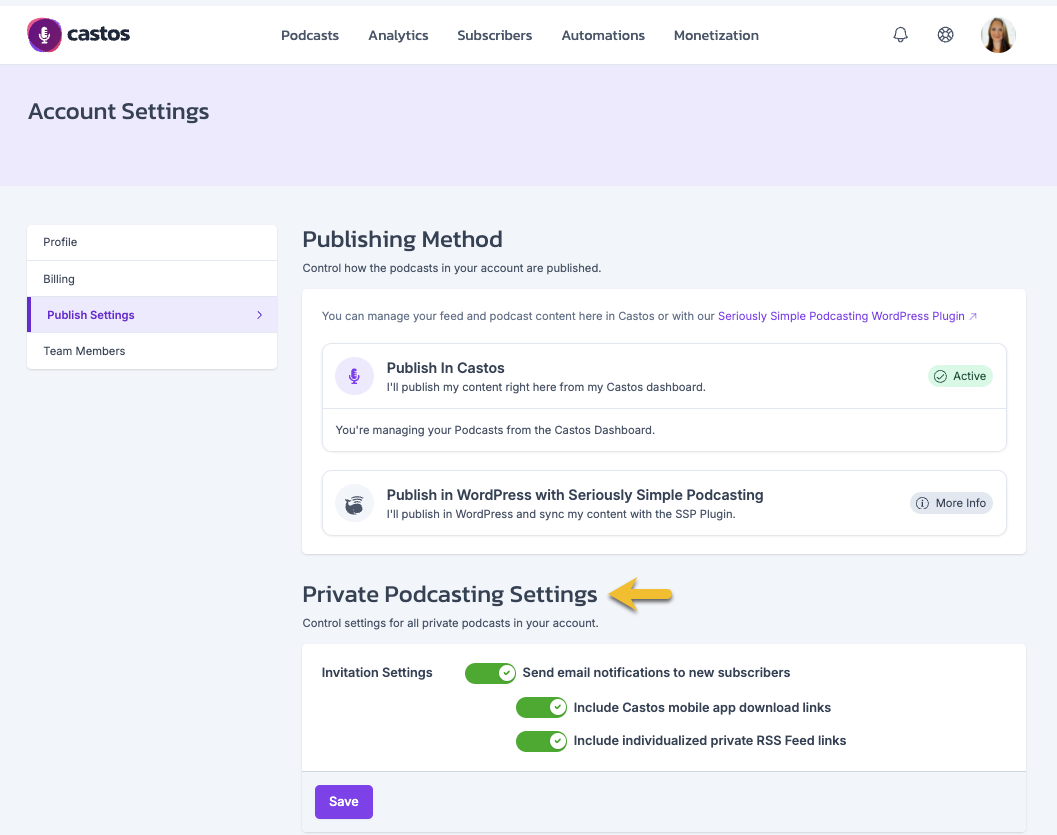Click "I'll publish my content right here" description

546,388
